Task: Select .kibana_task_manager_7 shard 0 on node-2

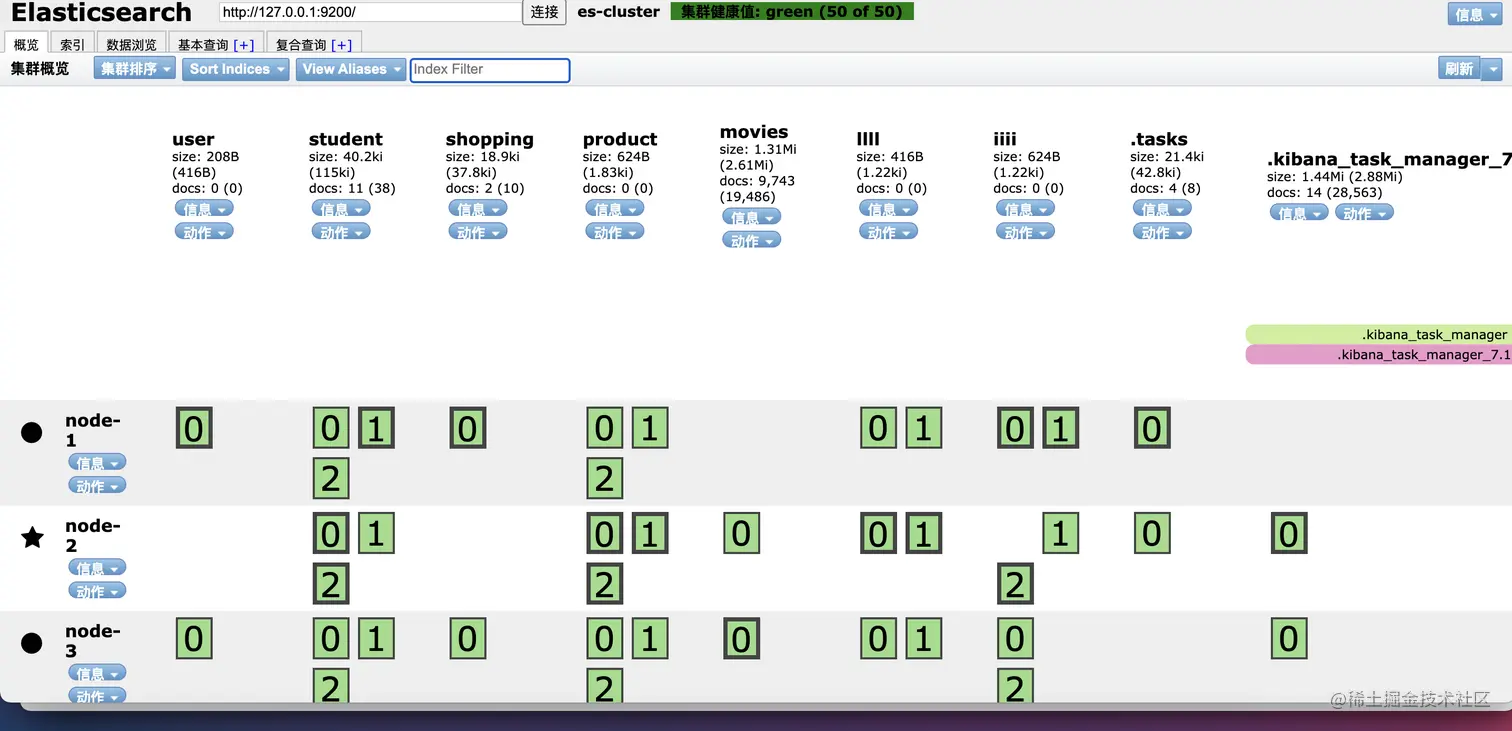Action: (1289, 534)
